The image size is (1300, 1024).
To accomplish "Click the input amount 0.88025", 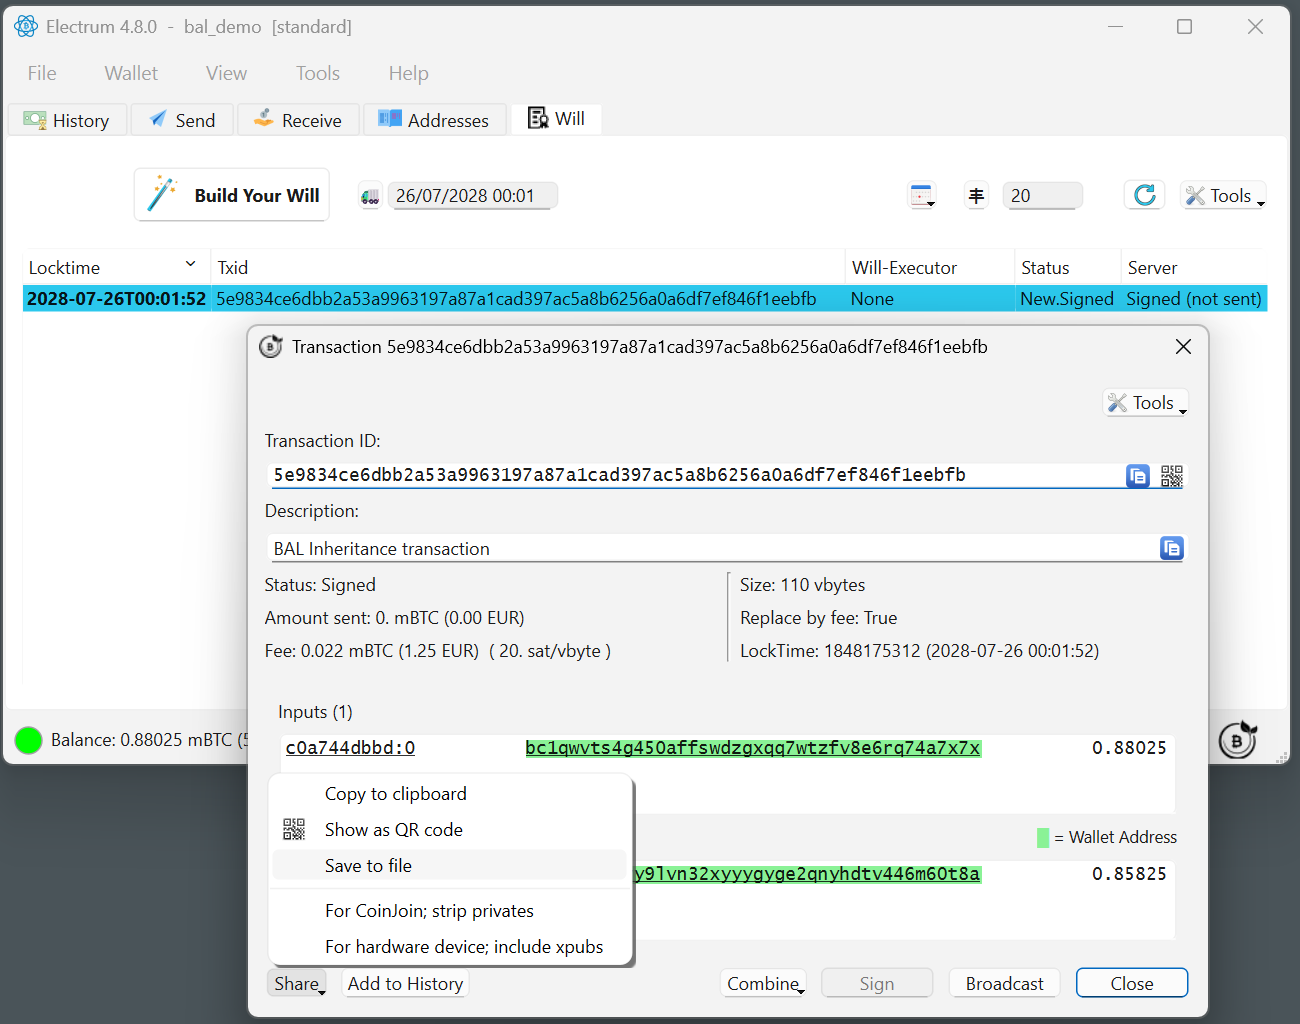I will (1129, 748).
